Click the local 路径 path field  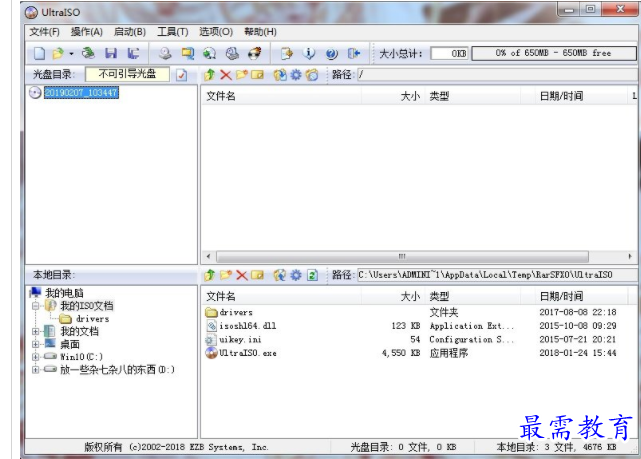496,275
